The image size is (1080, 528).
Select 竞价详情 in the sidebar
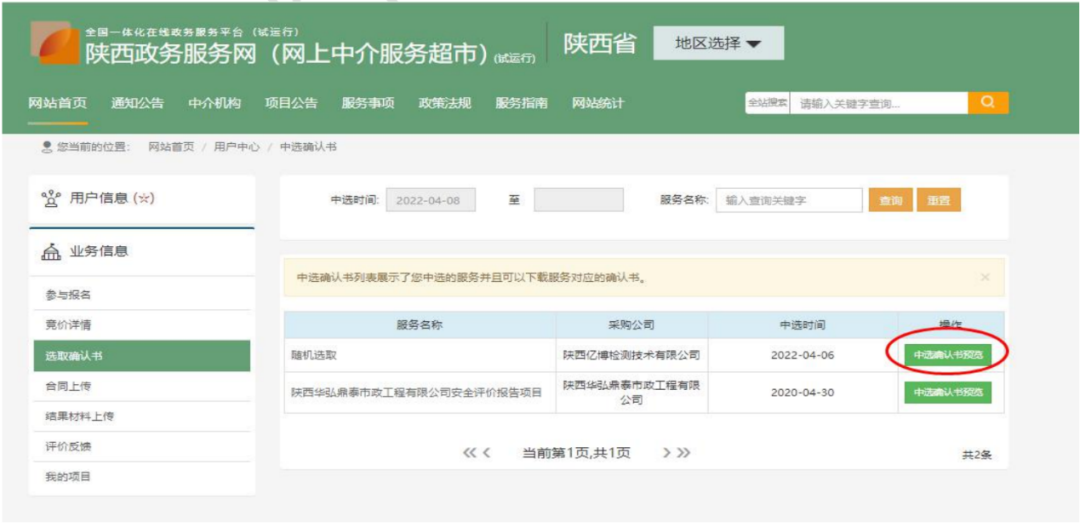(x=142, y=326)
